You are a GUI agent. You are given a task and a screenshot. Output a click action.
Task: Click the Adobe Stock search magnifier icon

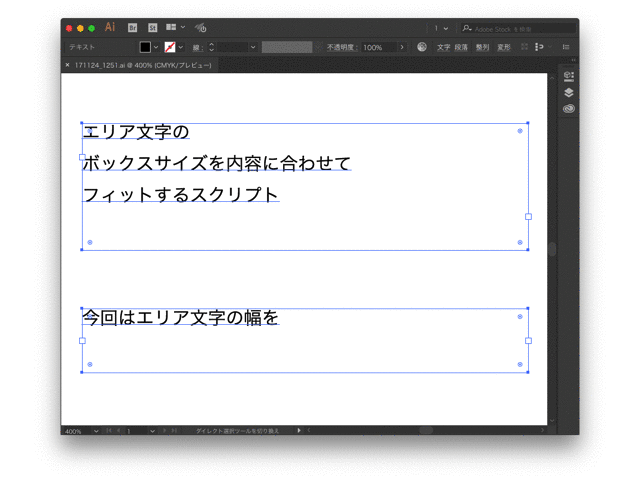[x=467, y=28]
